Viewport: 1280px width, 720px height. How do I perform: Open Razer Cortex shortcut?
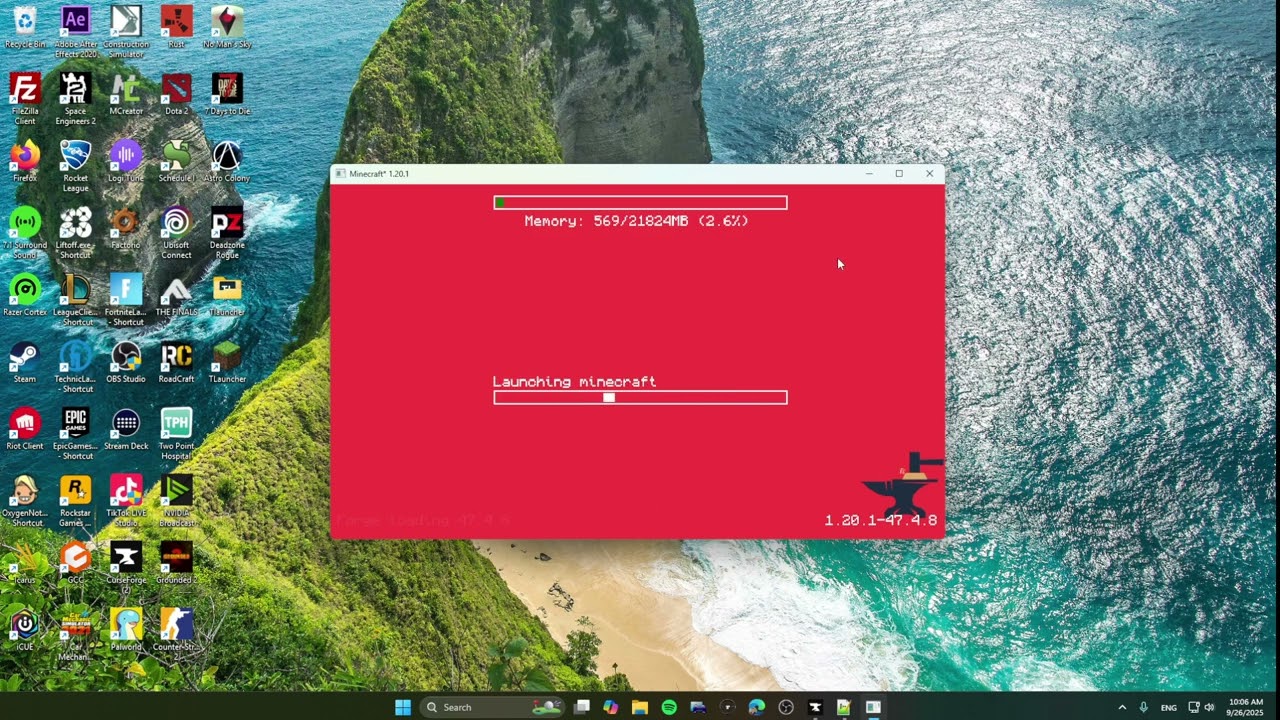tap(25, 295)
